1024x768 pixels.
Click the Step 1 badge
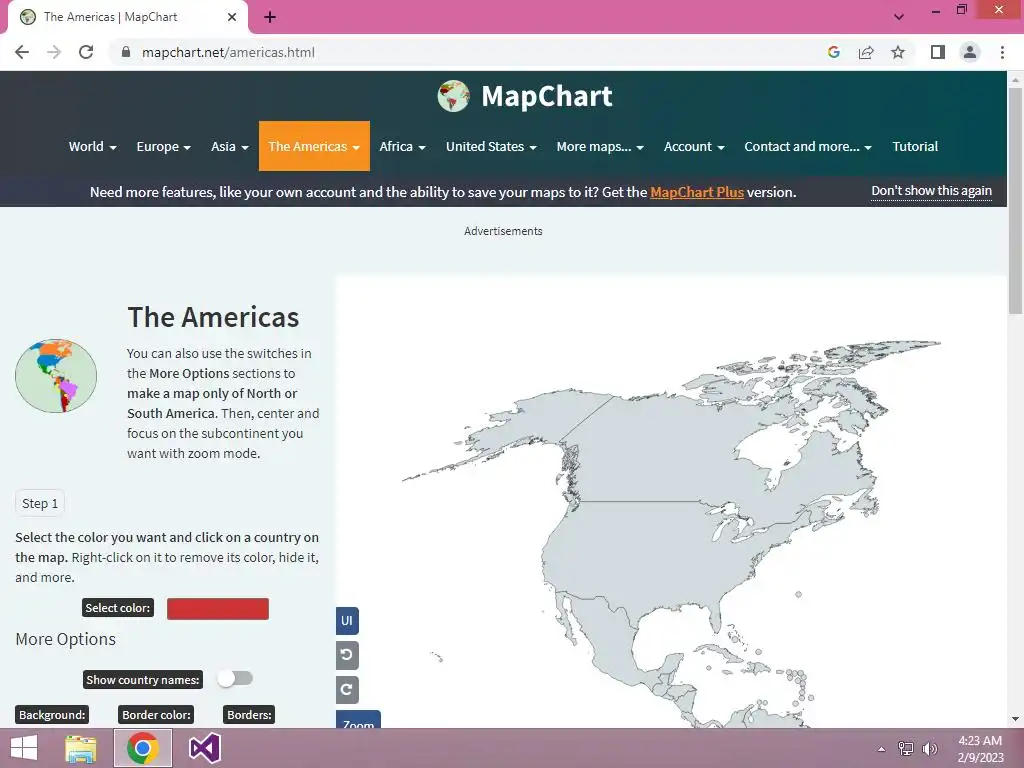40,504
